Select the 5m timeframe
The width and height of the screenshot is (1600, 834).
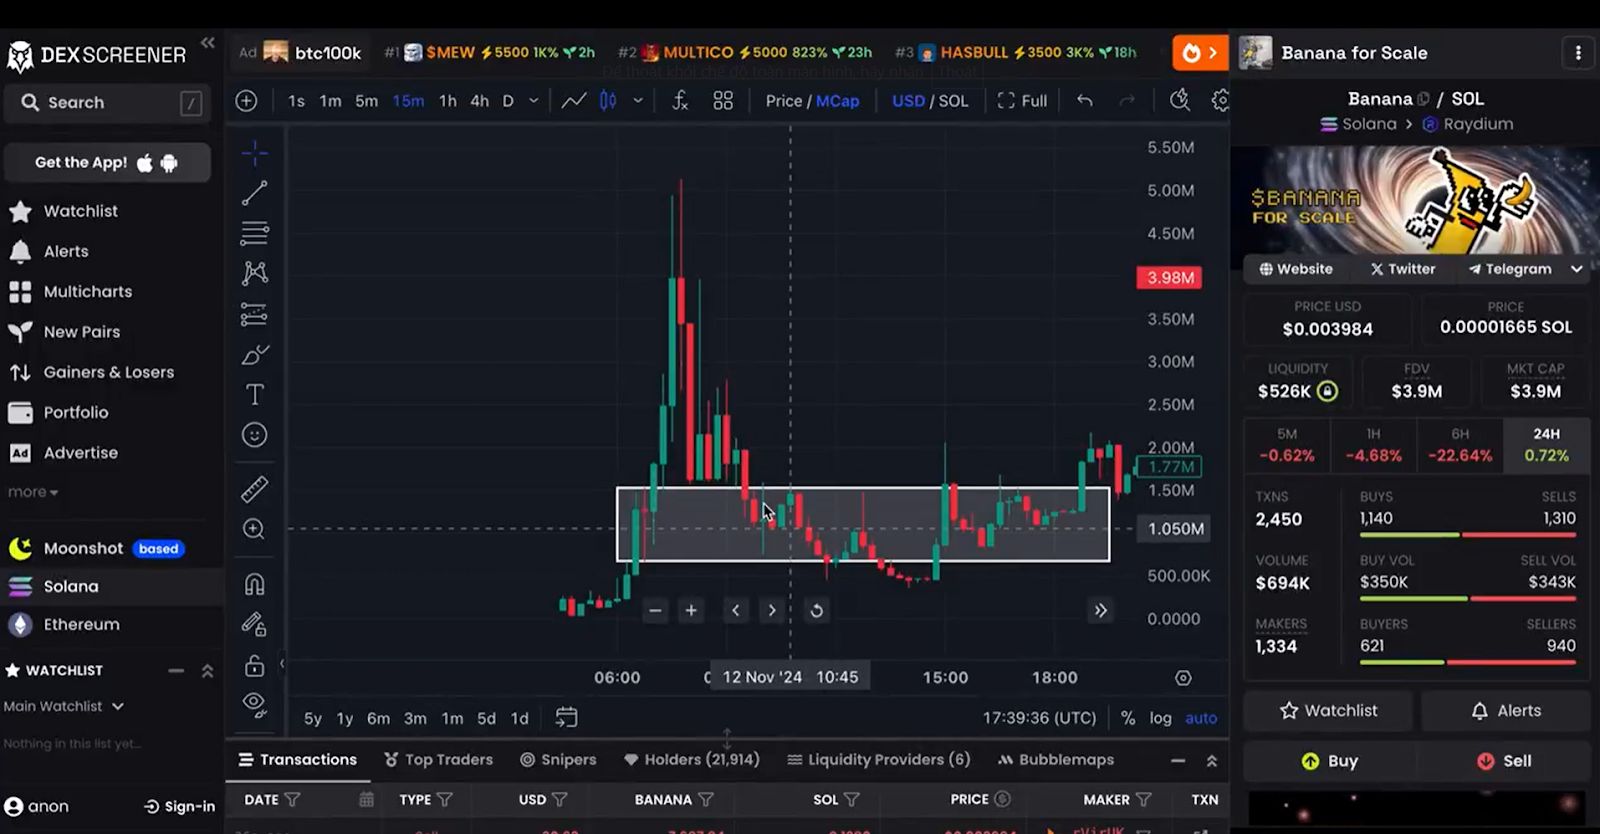[367, 101]
